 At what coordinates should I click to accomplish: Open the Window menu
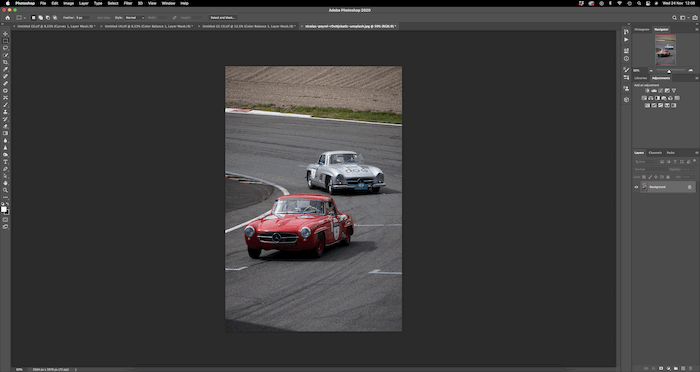pyautogui.click(x=168, y=3)
